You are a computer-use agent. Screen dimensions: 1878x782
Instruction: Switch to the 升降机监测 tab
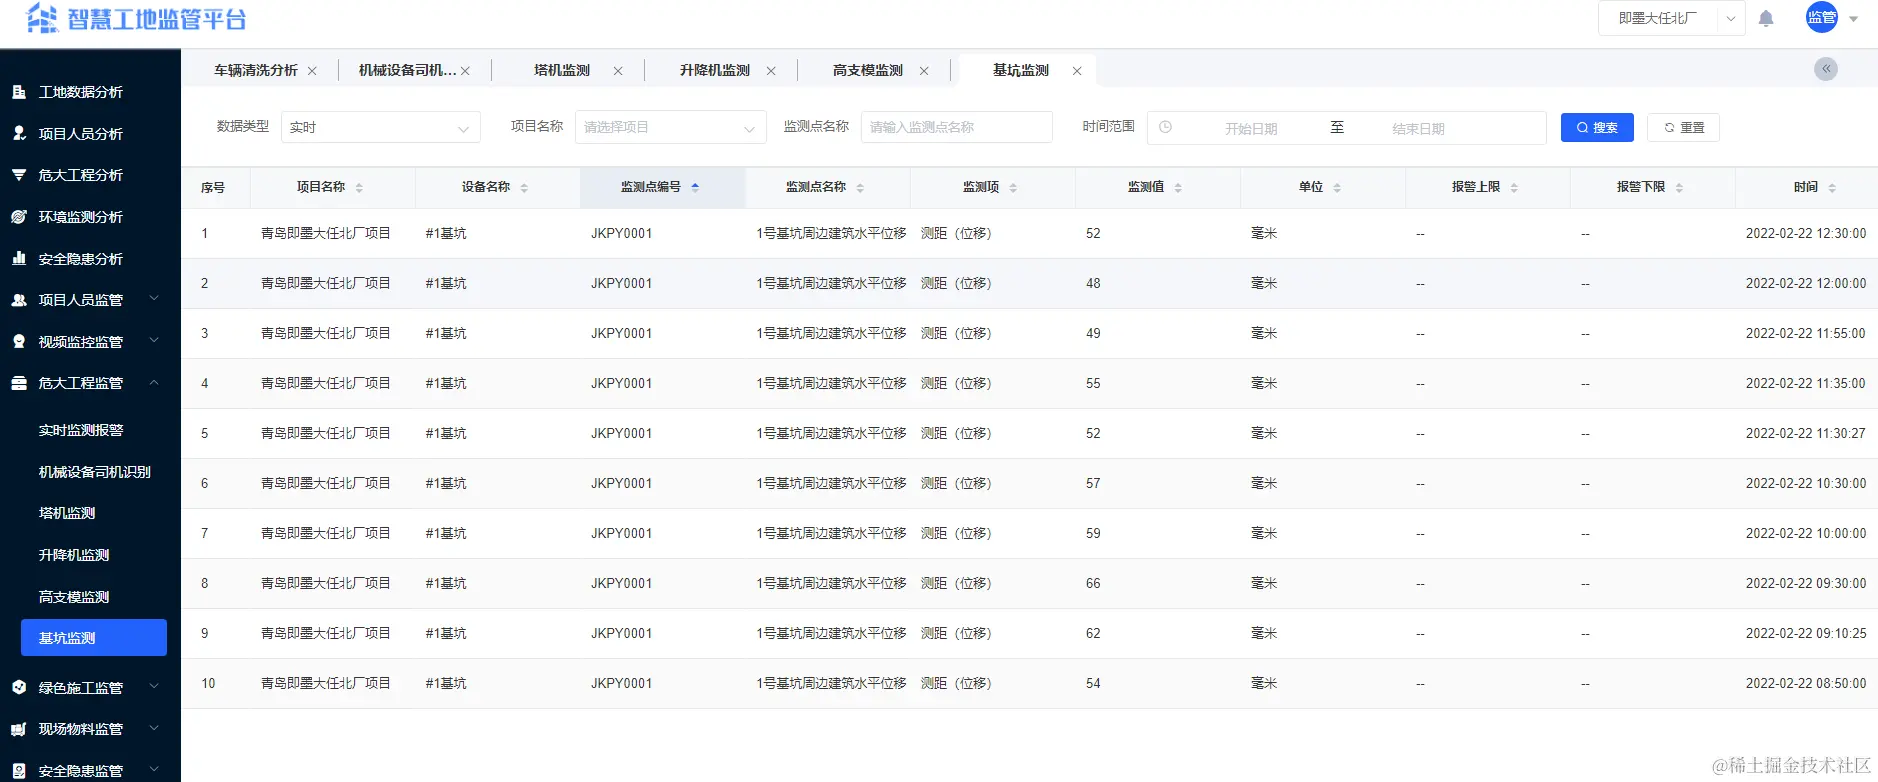pos(715,70)
